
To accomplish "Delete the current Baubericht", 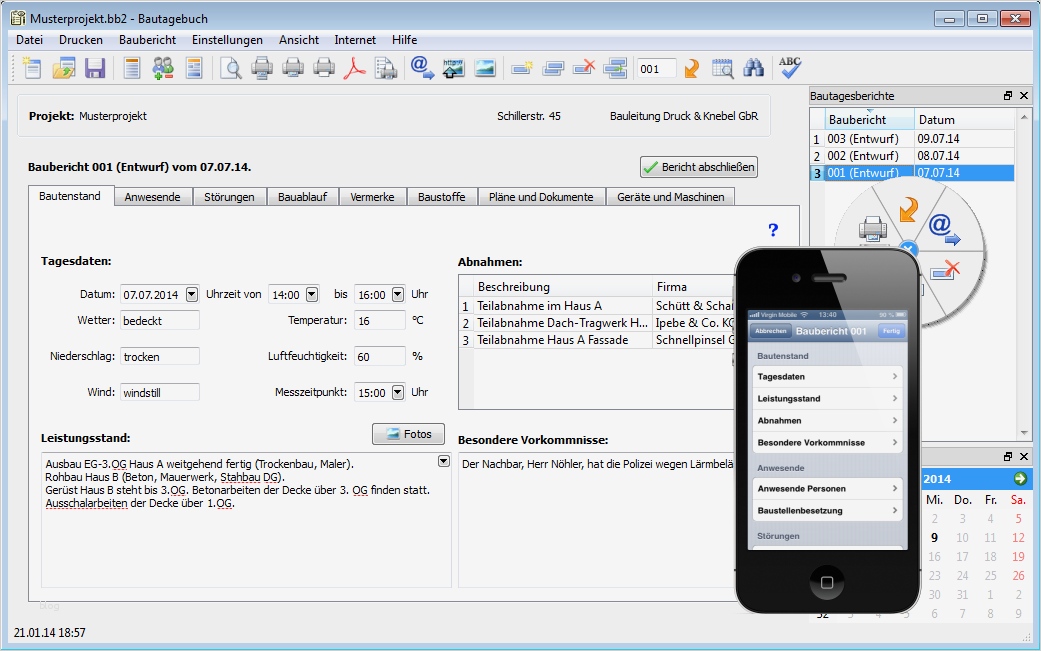I will (x=583, y=68).
